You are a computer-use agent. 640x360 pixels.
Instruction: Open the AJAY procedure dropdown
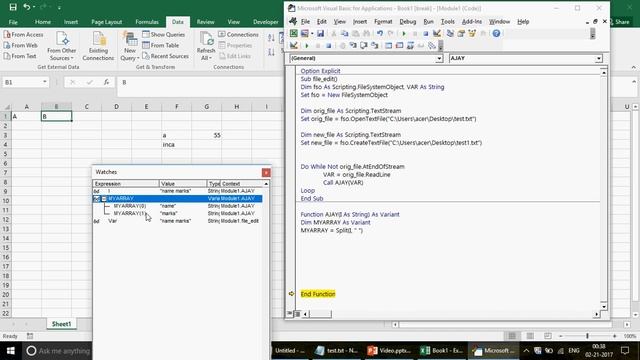pos(598,58)
